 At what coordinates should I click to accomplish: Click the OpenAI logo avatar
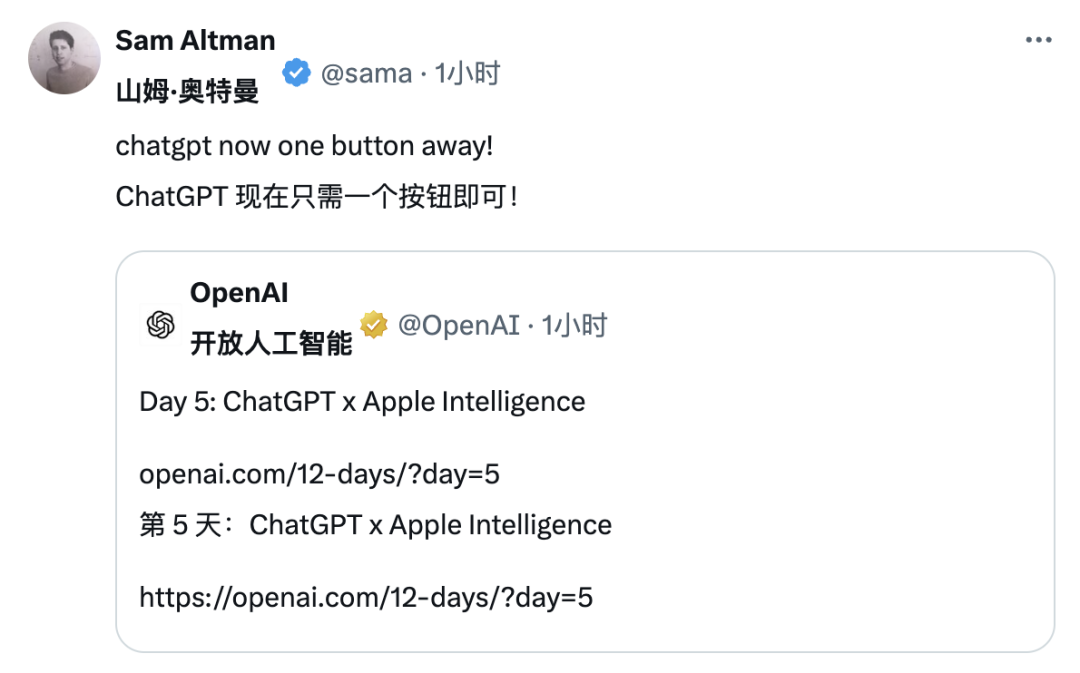point(161,325)
